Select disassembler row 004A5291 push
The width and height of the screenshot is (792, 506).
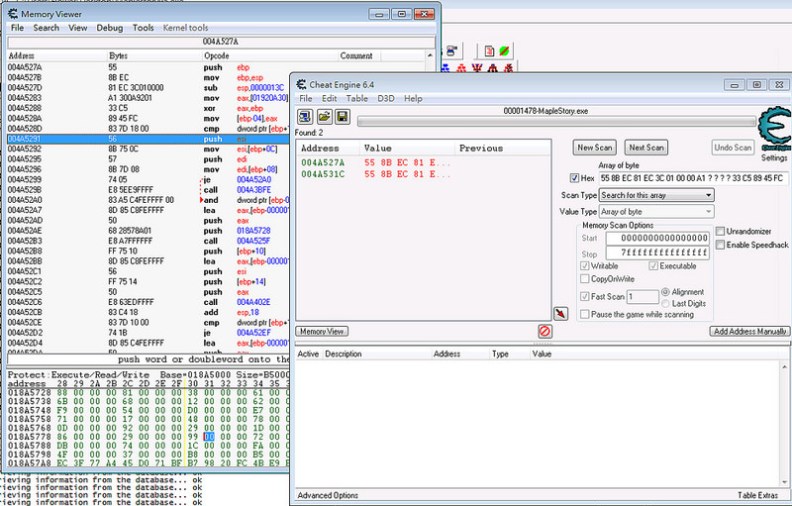[x=149, y=138]
